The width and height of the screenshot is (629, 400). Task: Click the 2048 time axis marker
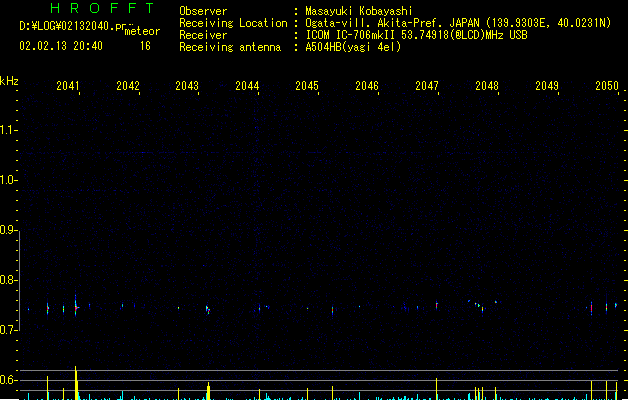tap(487, 86)
